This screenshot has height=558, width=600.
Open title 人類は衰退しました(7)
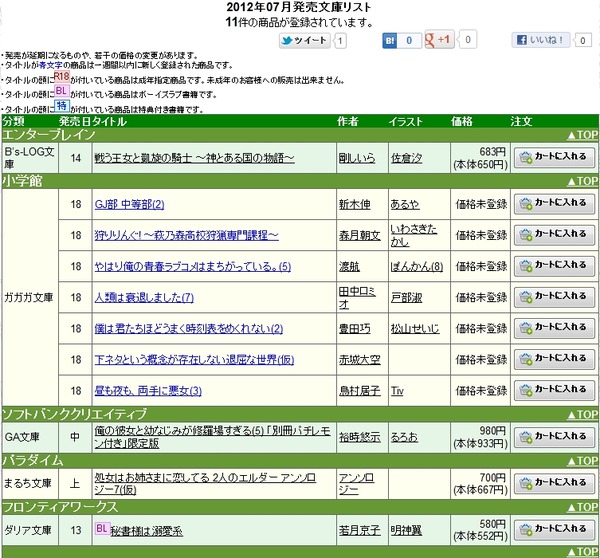144,297
